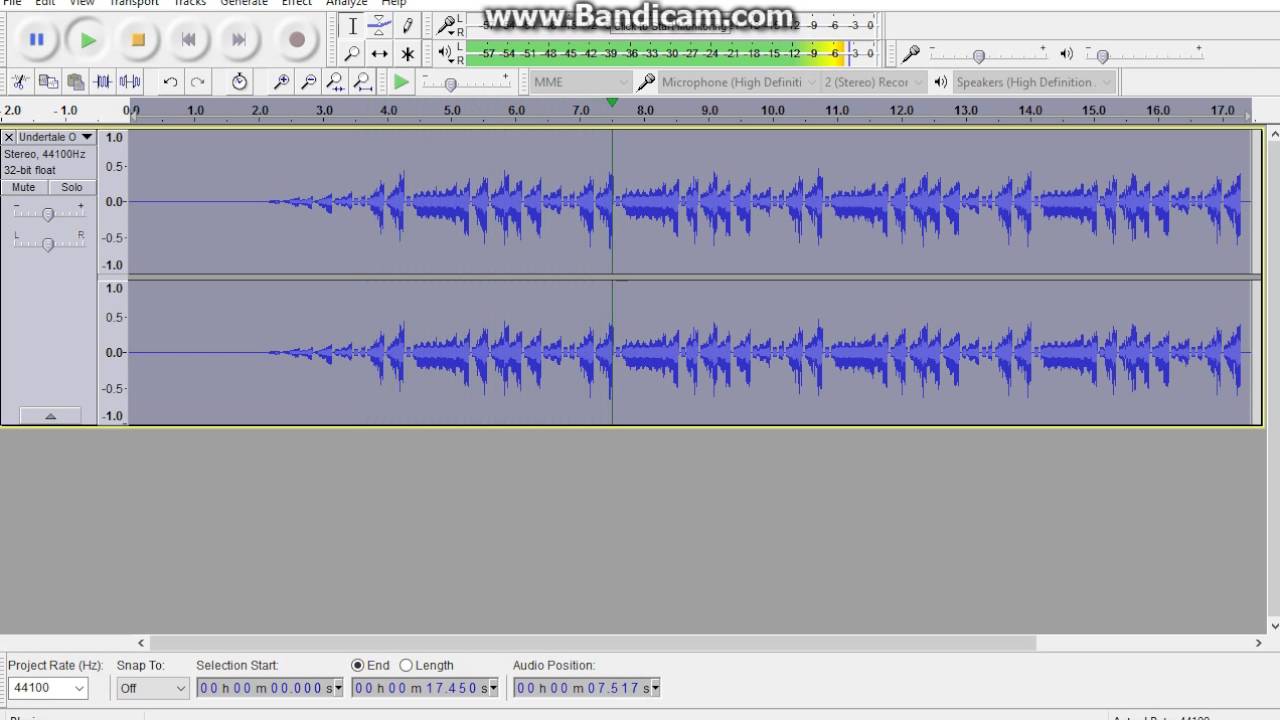This screenshot has height=720, width=1280.
Task: Click the Paste icon
Action: (x=75, y=82)
